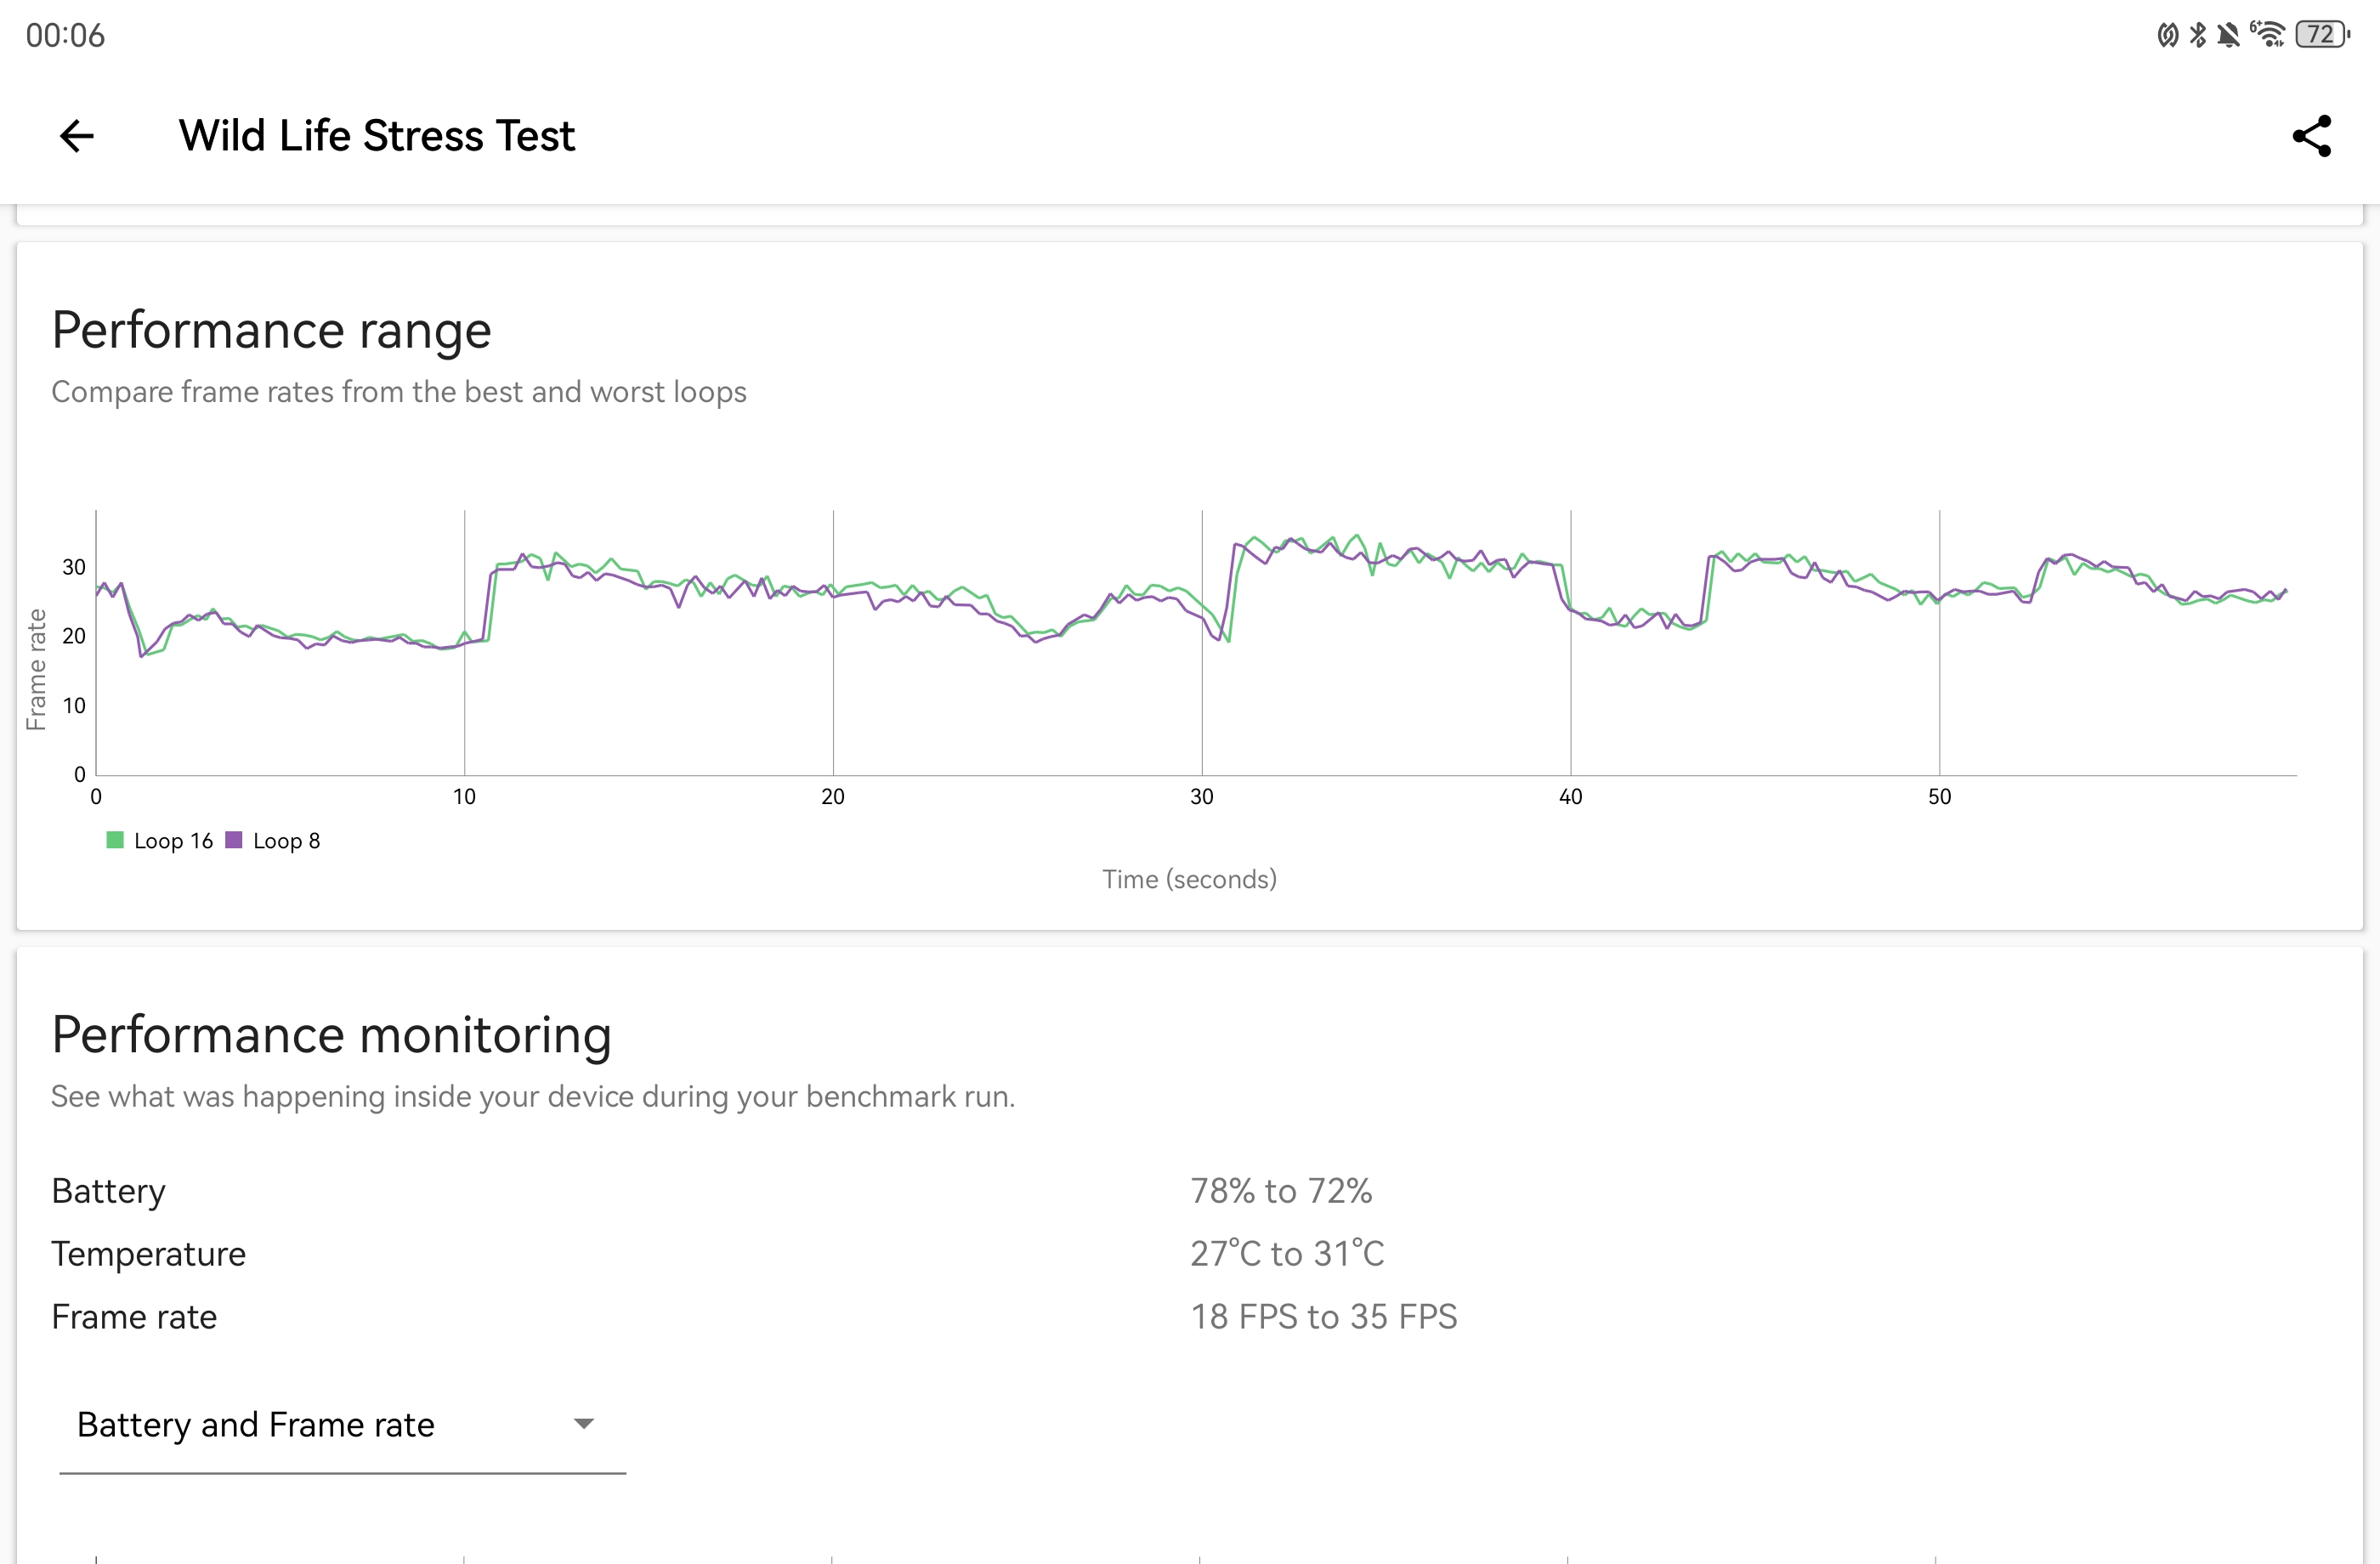Tap the share icon in the header
The height and width of the screenshot is (1564, 2380).
[2311, 136]
